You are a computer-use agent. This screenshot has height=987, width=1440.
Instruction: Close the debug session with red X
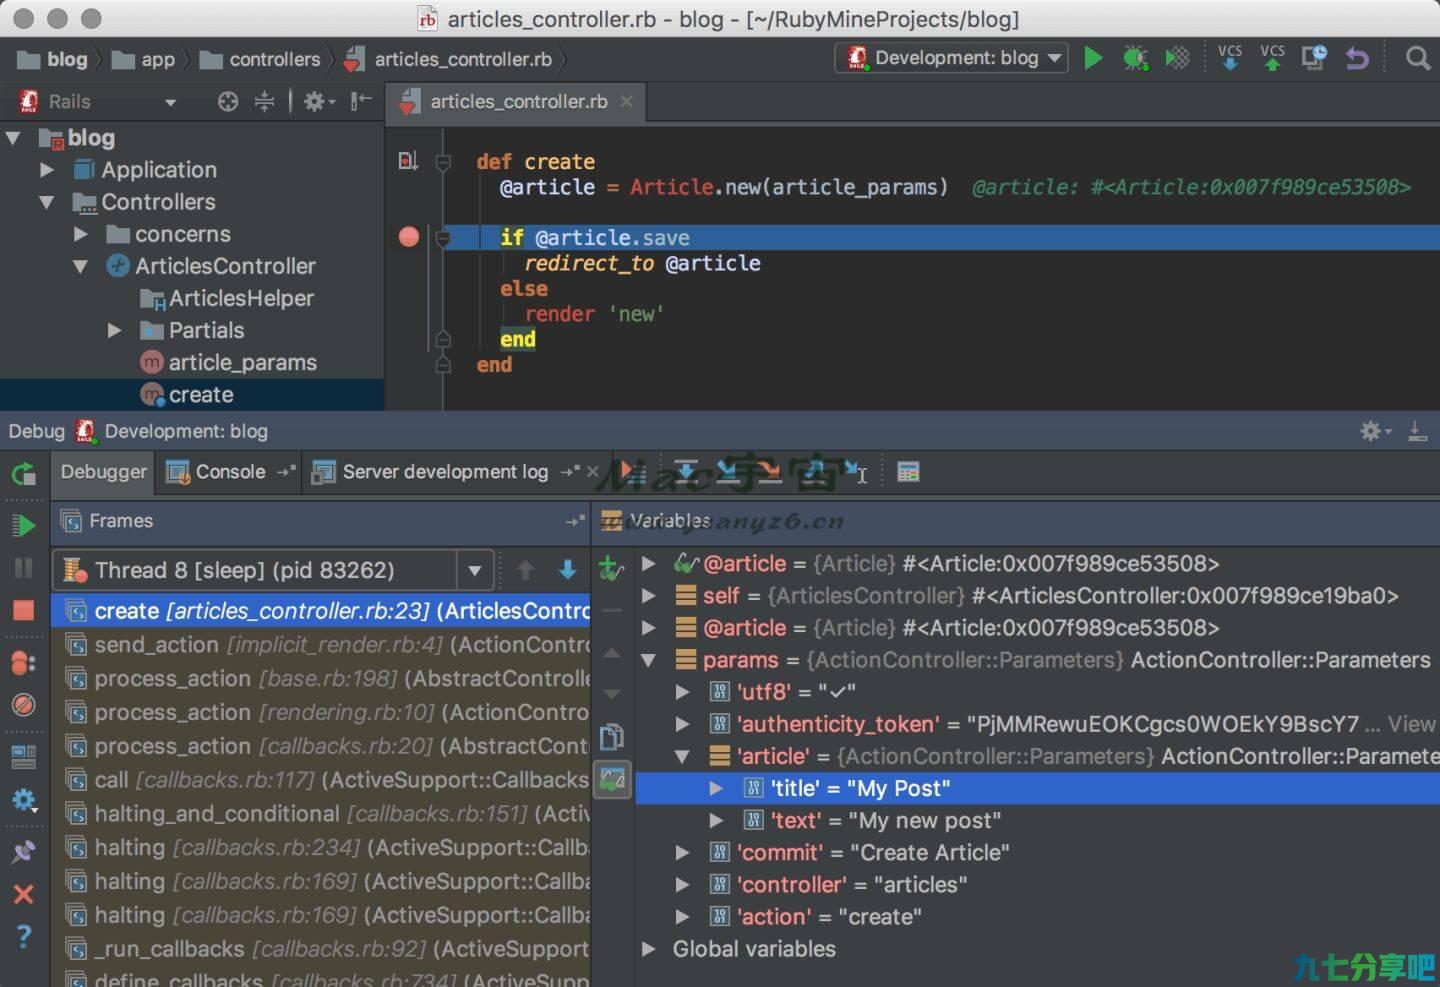24,893
